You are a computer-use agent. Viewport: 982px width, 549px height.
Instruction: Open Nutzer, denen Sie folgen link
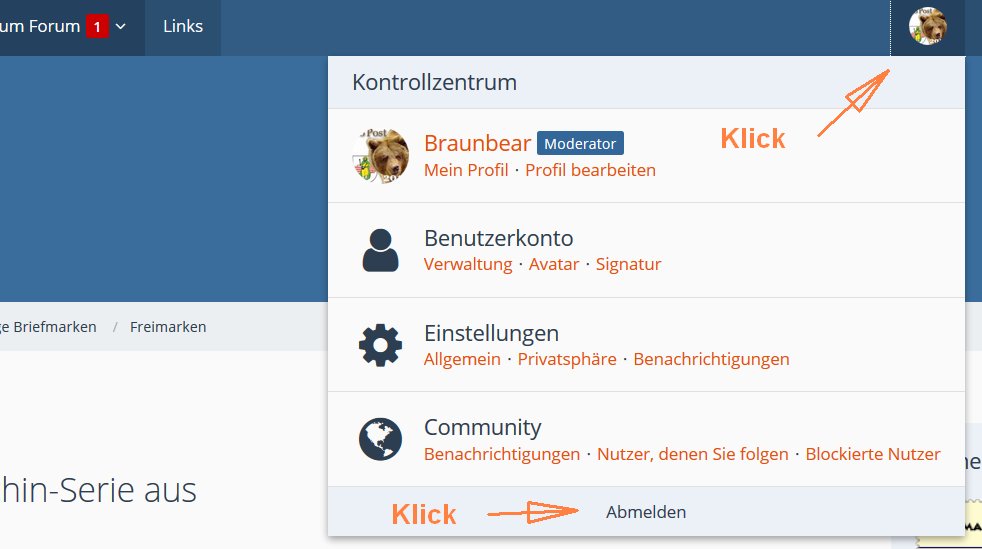point(692,454)
